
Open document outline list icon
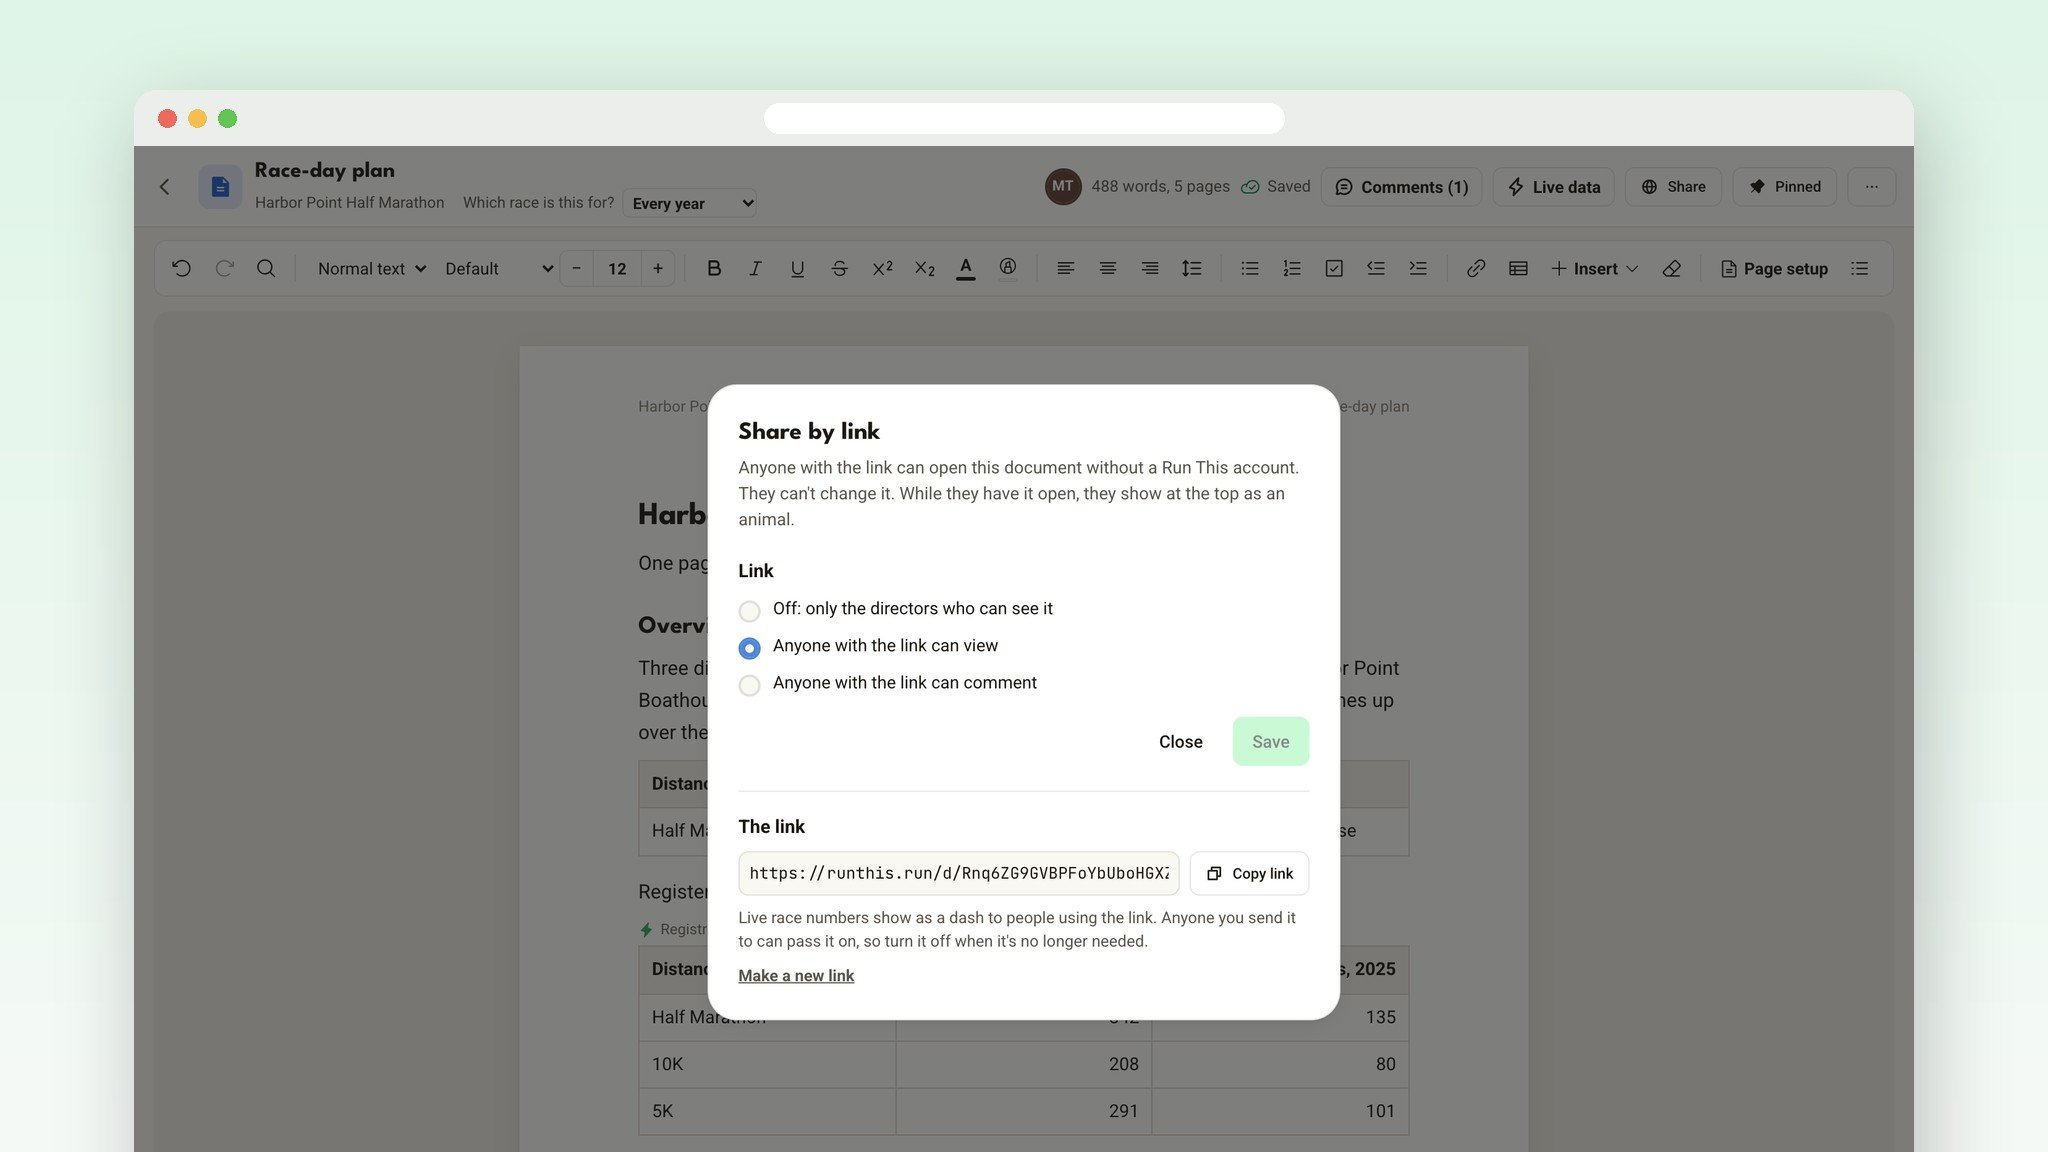1860,268
